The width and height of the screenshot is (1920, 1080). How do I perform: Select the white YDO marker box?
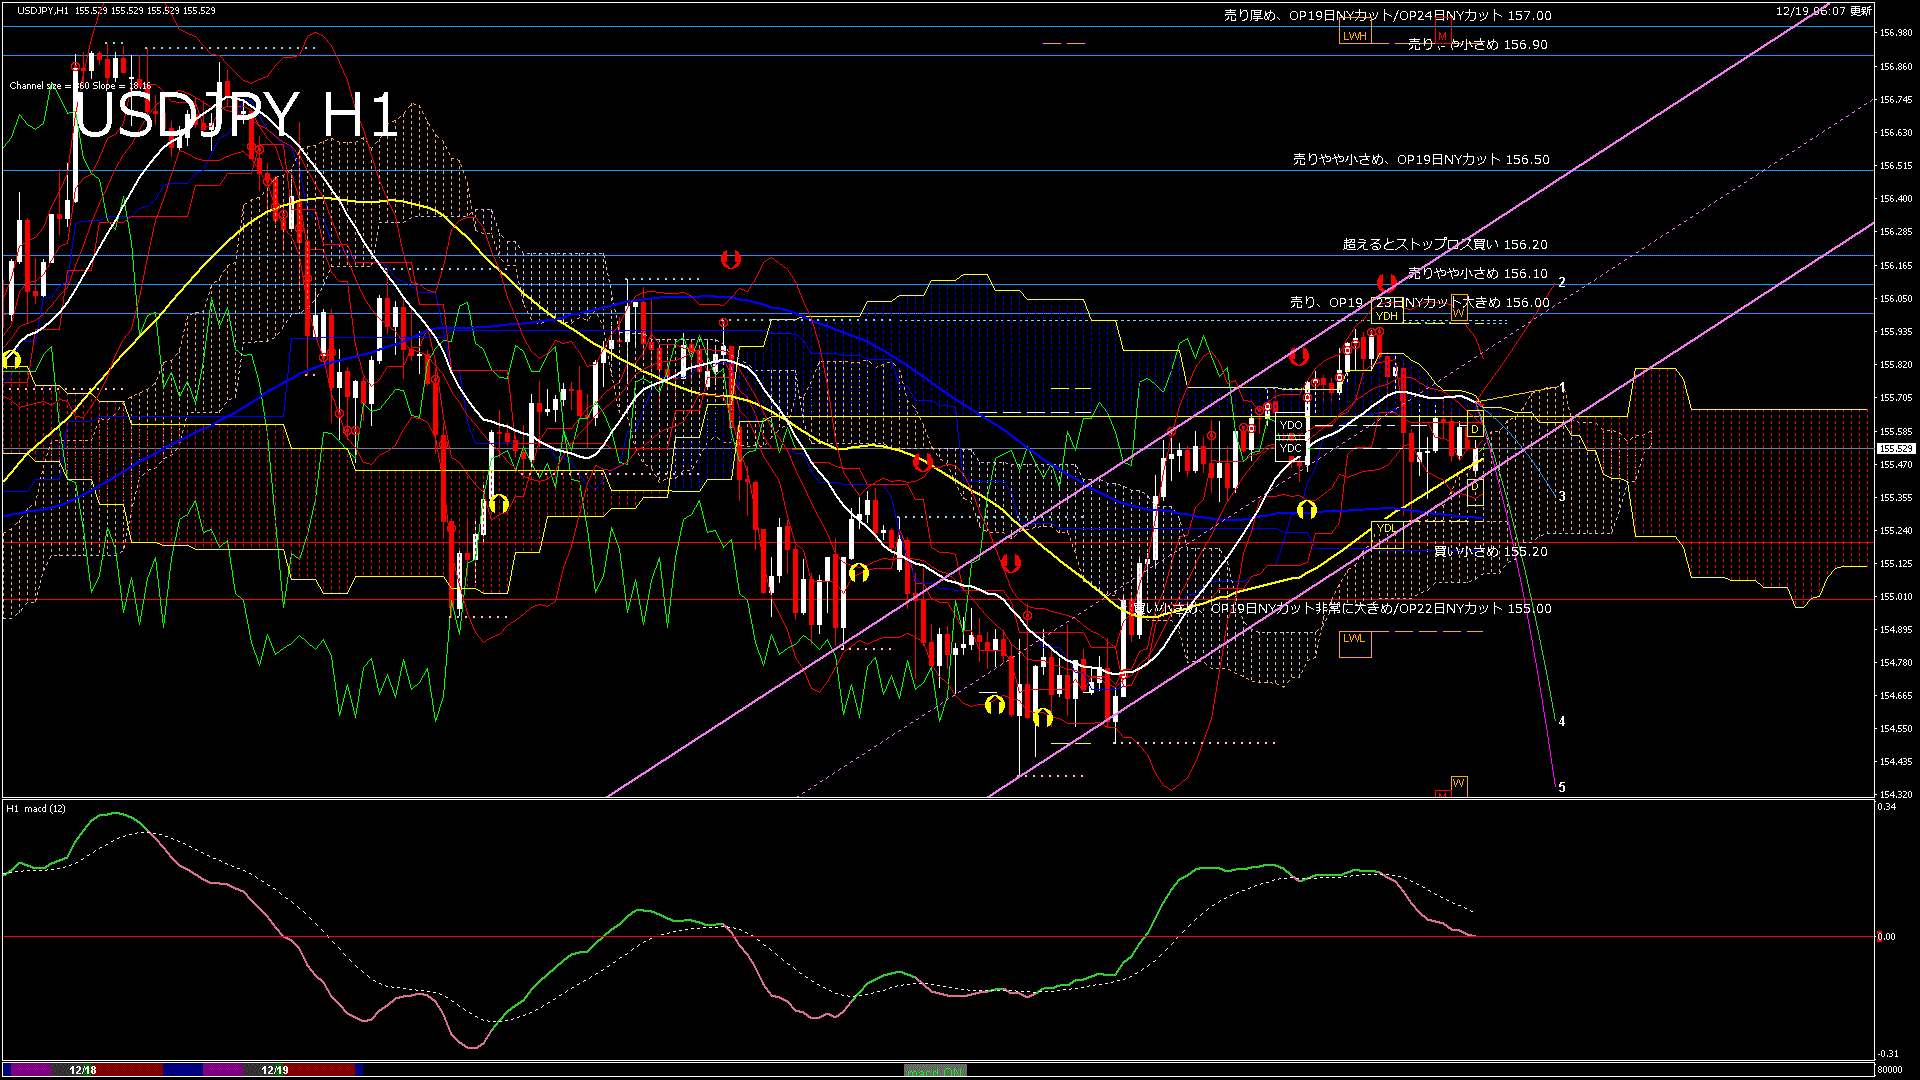[x=1291, y=425]
